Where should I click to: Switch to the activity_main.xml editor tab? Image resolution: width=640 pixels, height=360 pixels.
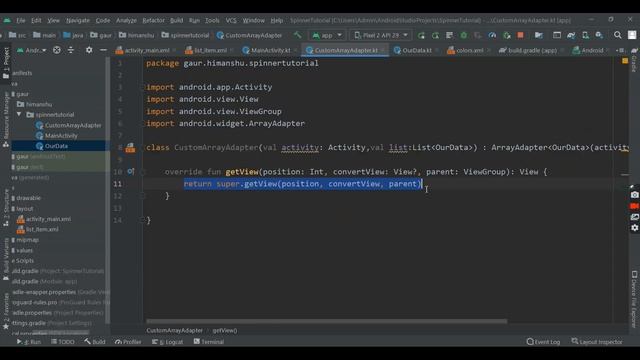(x=146, y=50)
